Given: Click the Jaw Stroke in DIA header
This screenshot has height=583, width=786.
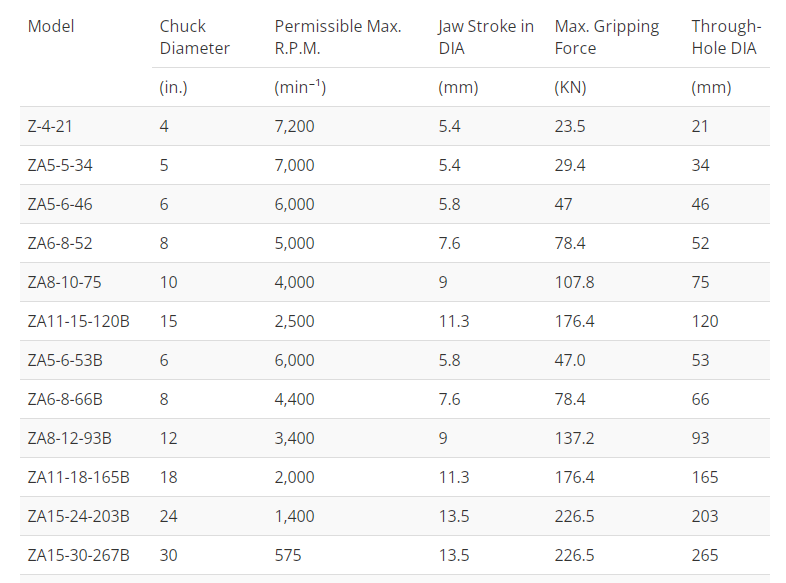Looking at the screenshot, I should [486, 37].
